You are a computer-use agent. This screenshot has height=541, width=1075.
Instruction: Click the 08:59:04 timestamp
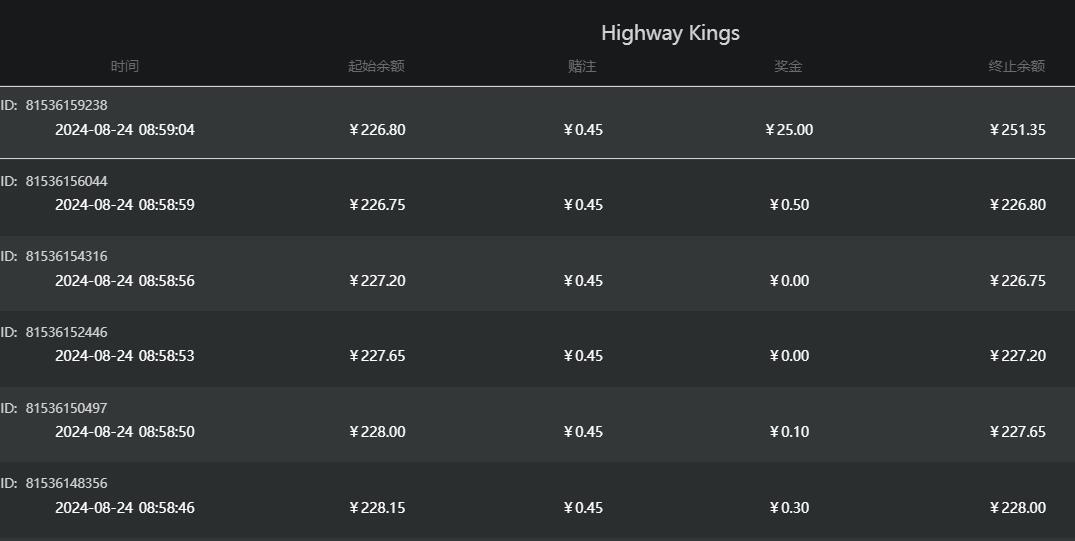(125, 130)
